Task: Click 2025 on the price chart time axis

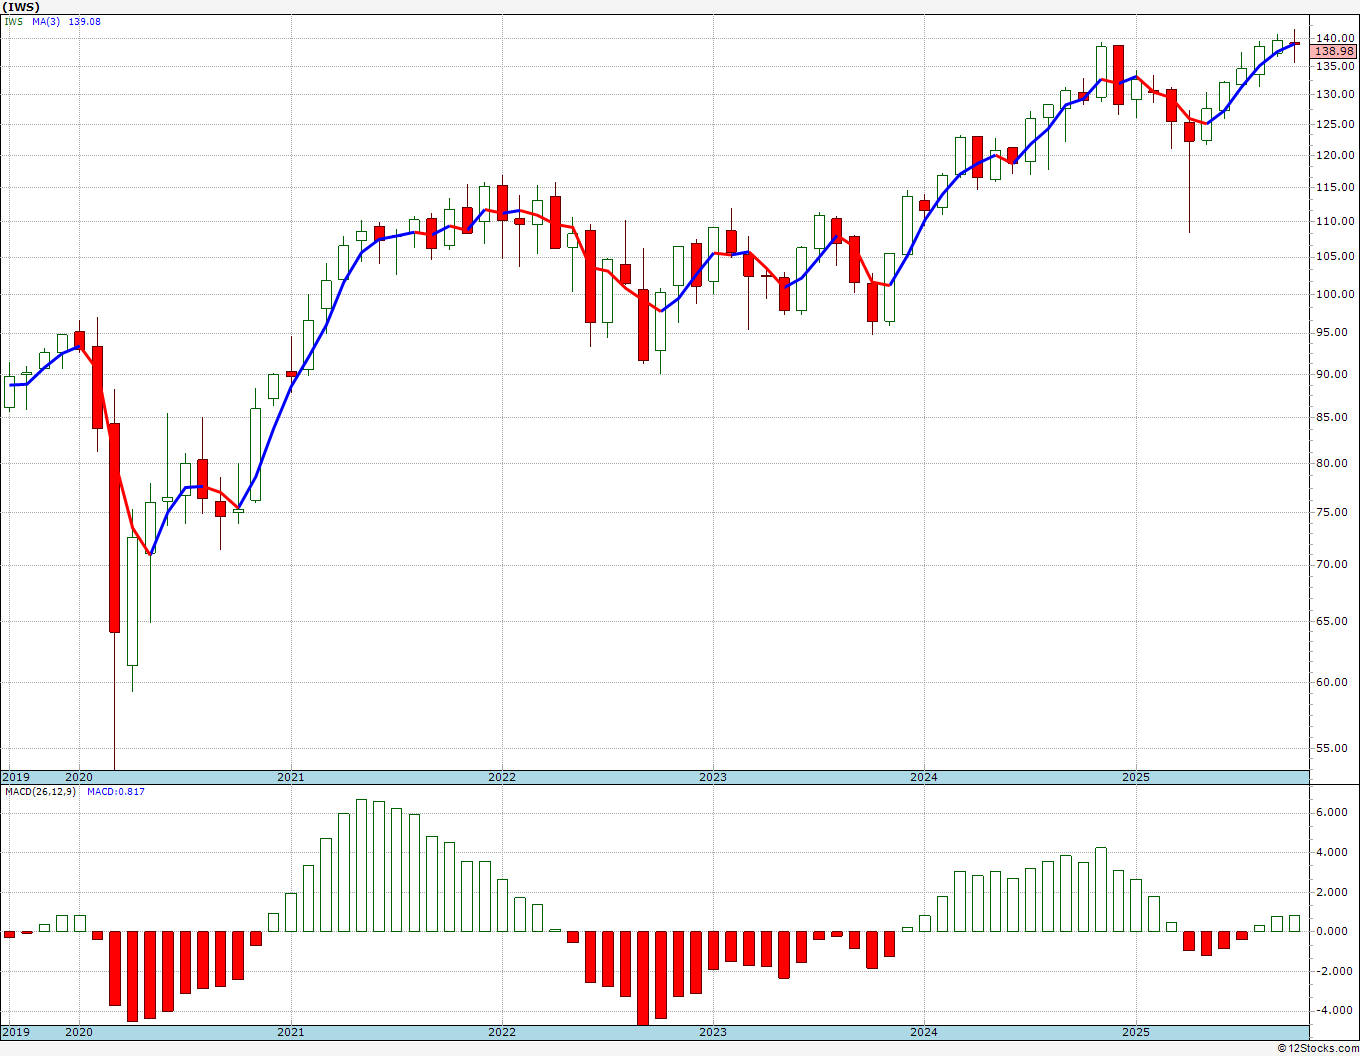Action: 1136,777
